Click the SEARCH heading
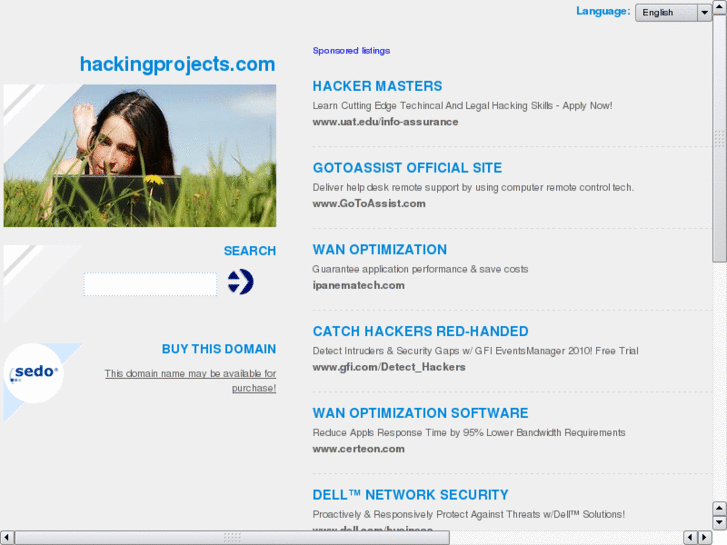Image resolution: width=727 pixels, height=545 pixels. click(250, 251)
